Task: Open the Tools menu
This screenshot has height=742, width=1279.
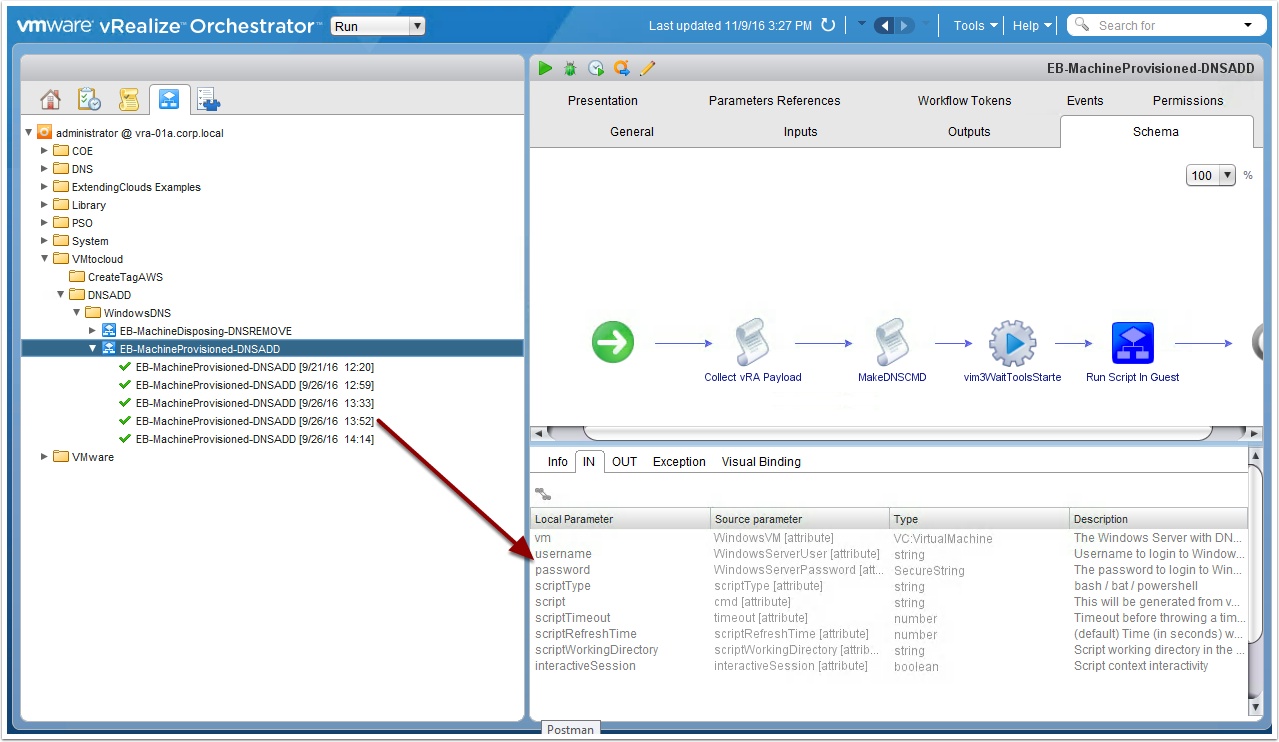Action: 974,26
